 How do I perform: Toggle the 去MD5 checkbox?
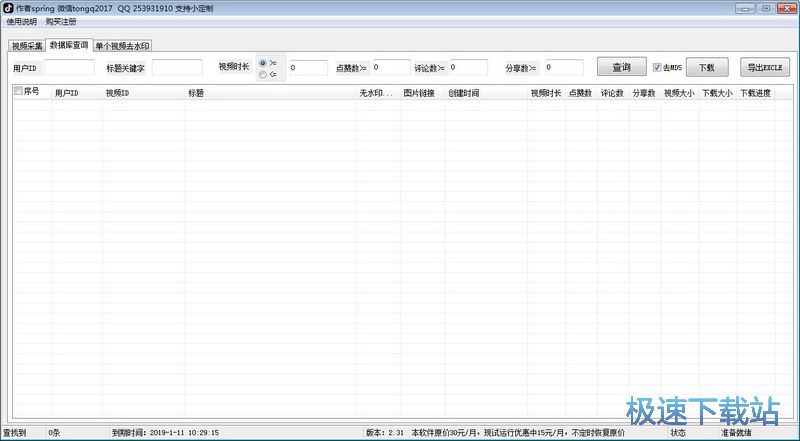[x=657, y=68]
